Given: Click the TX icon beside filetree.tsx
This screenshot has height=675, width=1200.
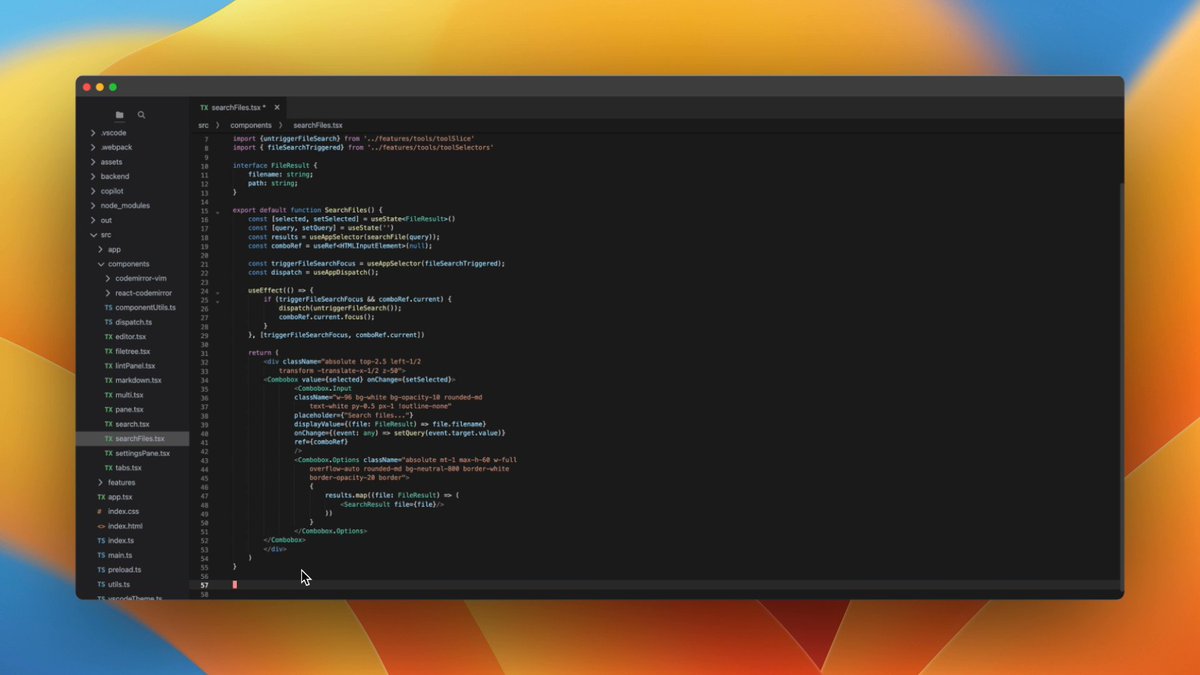Looking at the screenshot, I should point(108,351).
